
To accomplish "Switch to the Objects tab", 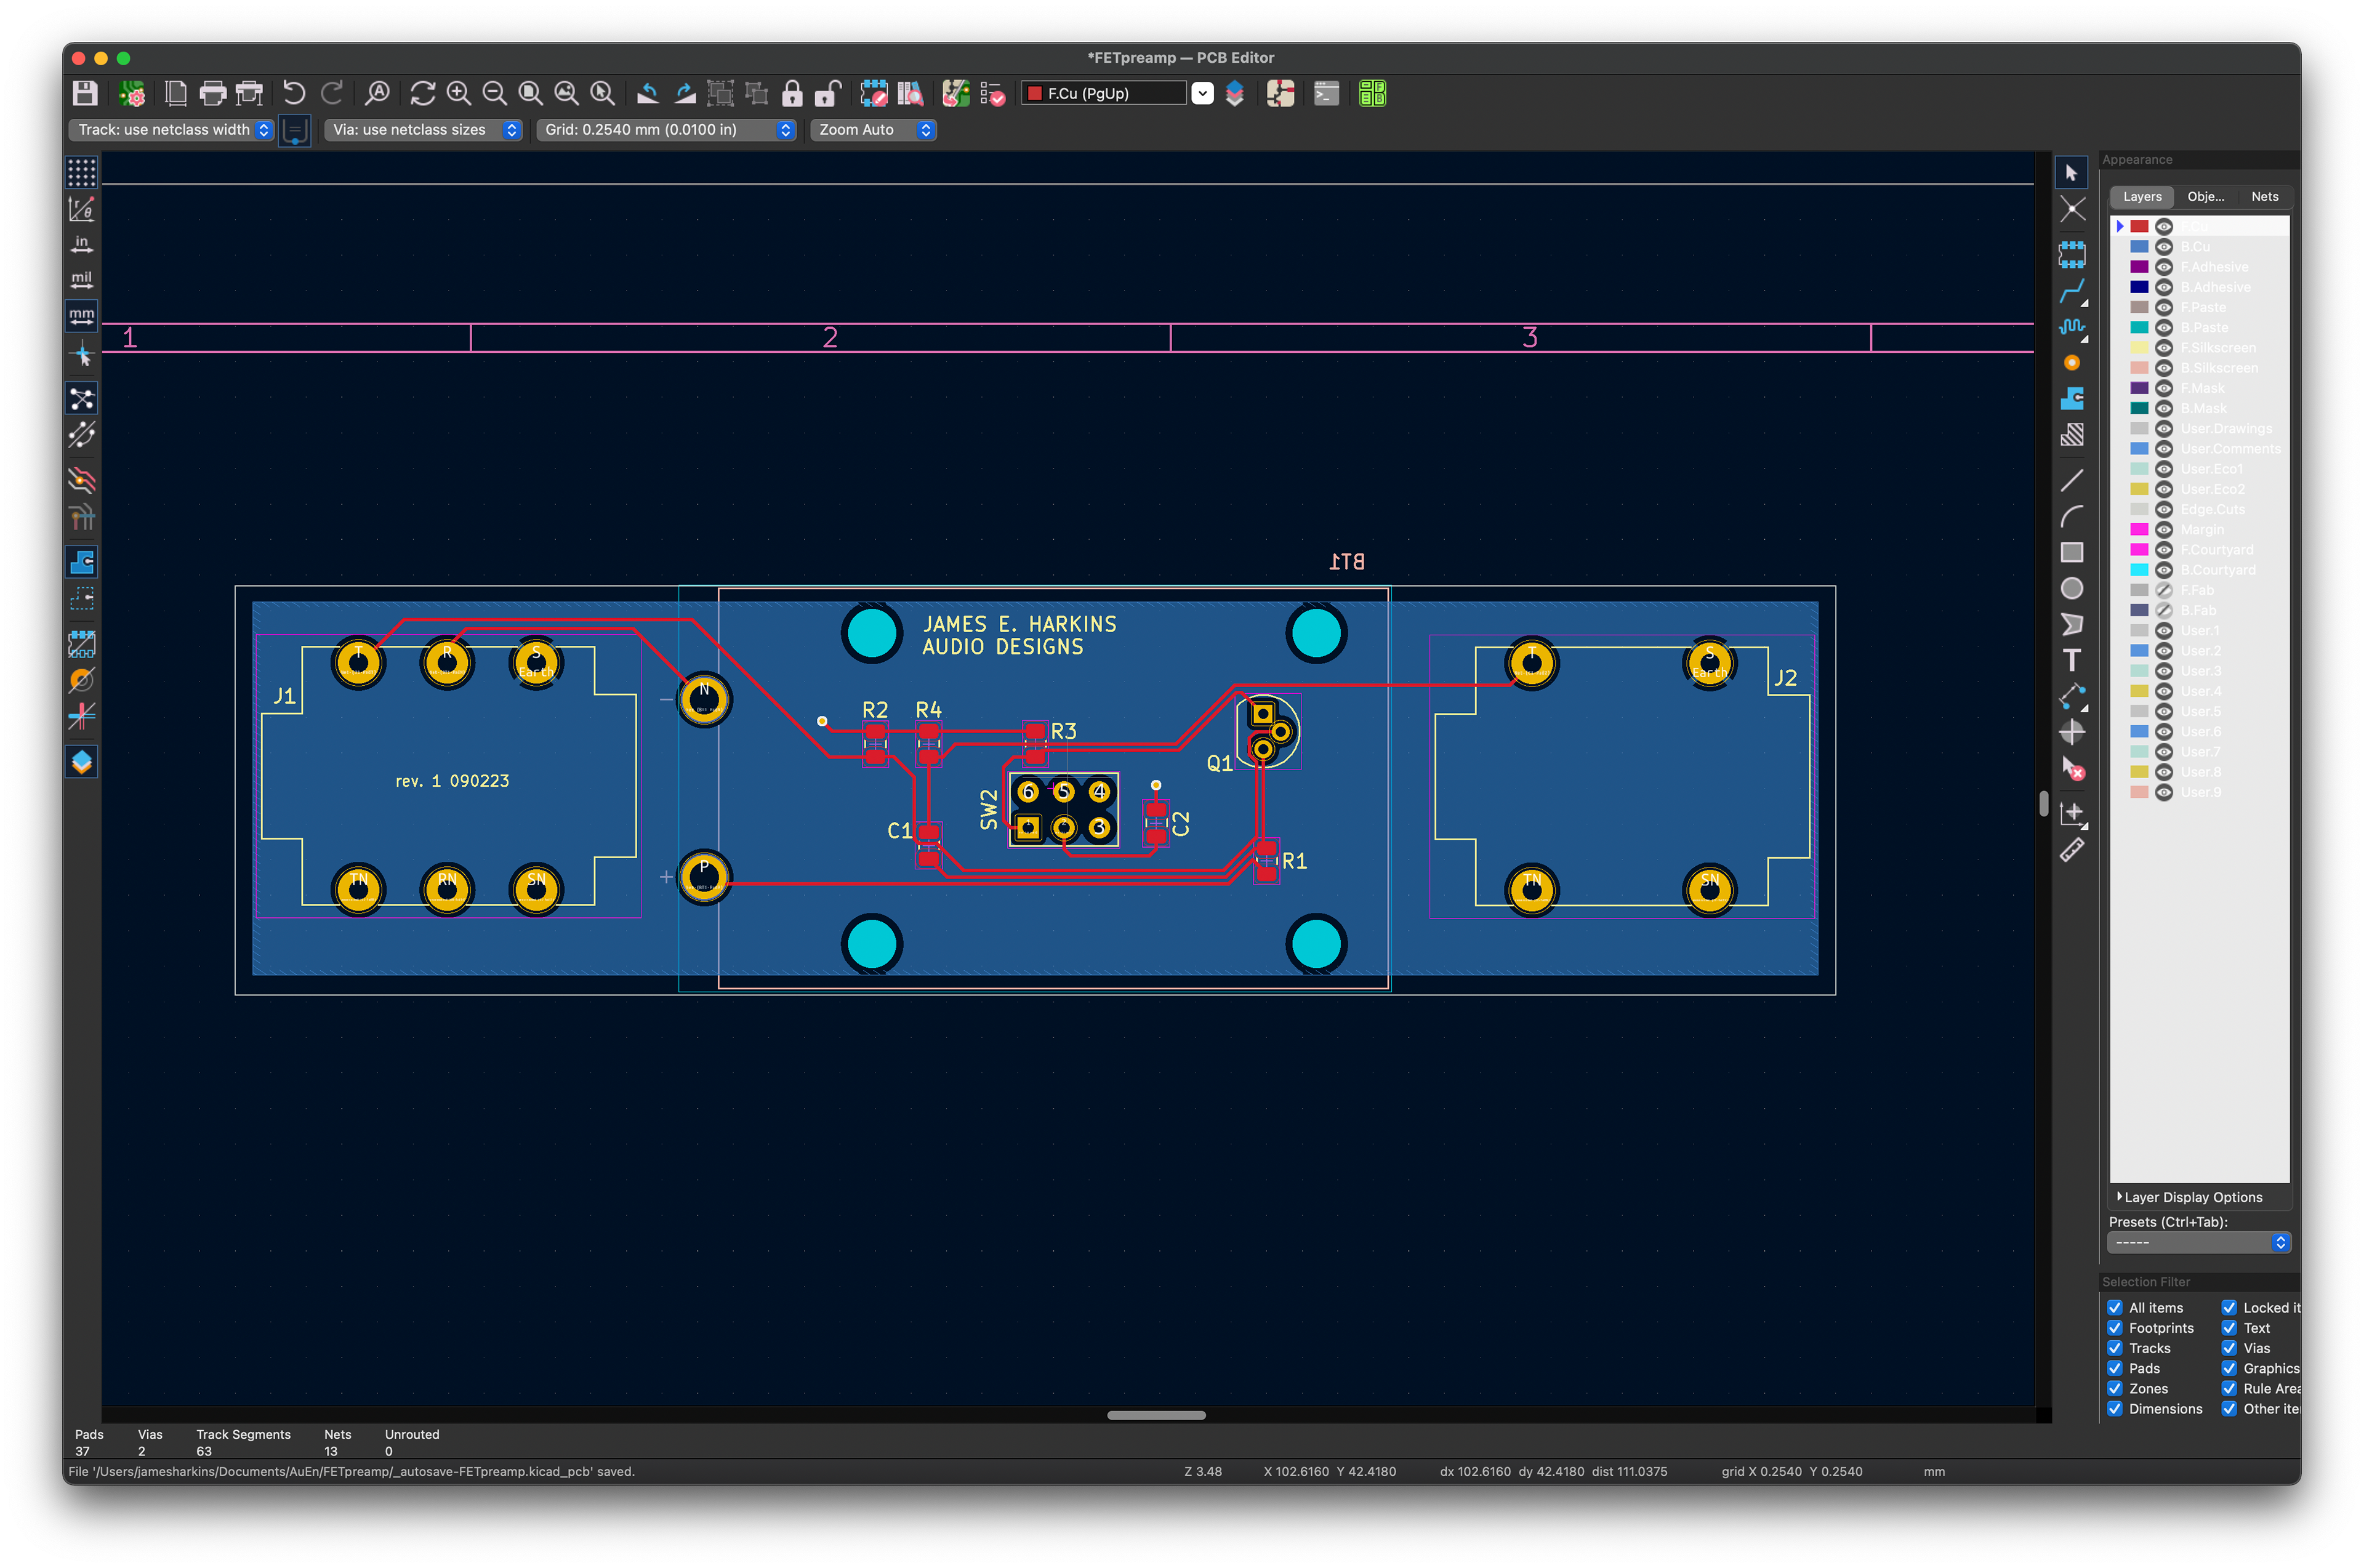I will [x=2205, y=197].
